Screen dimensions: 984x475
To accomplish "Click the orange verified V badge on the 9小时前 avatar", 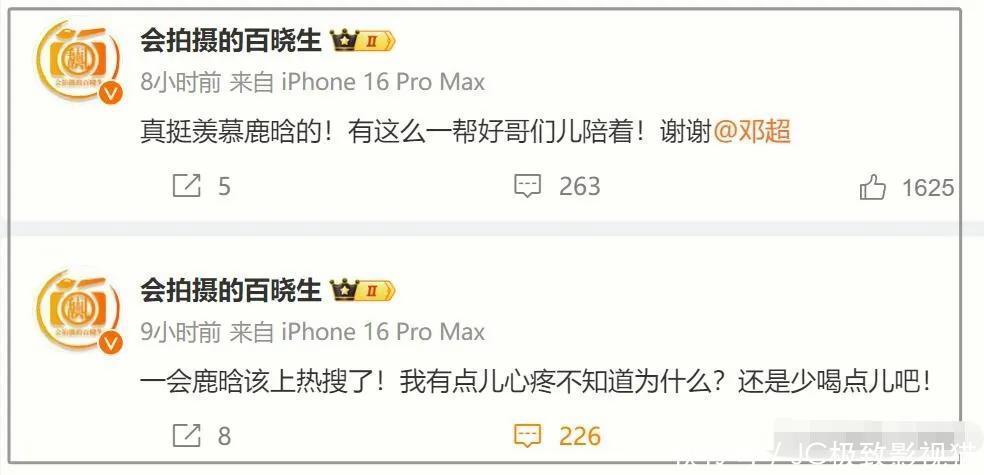I will (x=112, y=343).
